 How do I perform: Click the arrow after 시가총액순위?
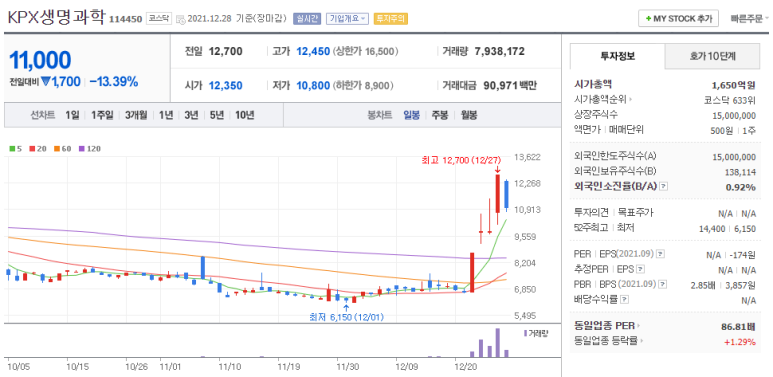(631, 100)
